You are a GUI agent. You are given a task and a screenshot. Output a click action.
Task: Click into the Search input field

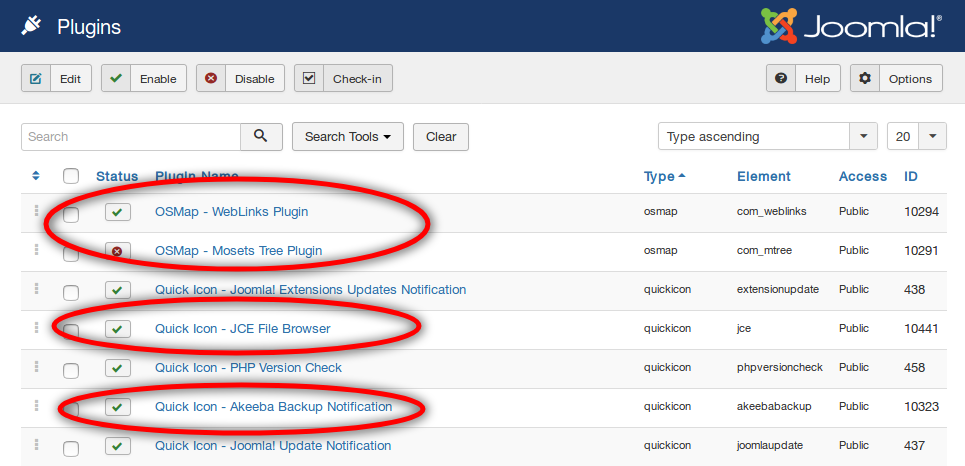tap(130, 137)
